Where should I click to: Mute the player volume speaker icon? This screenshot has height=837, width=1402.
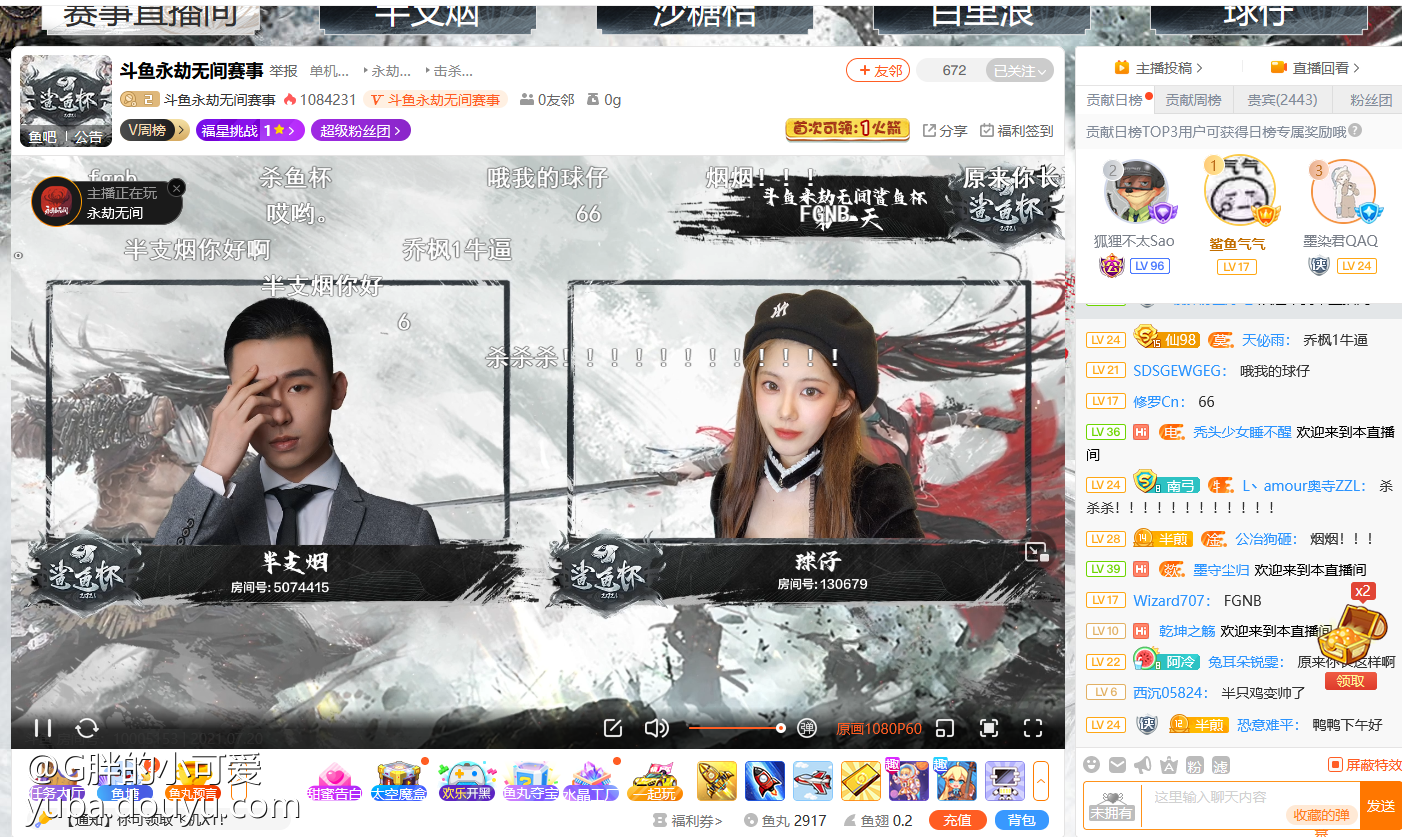[x=656, y=728]
